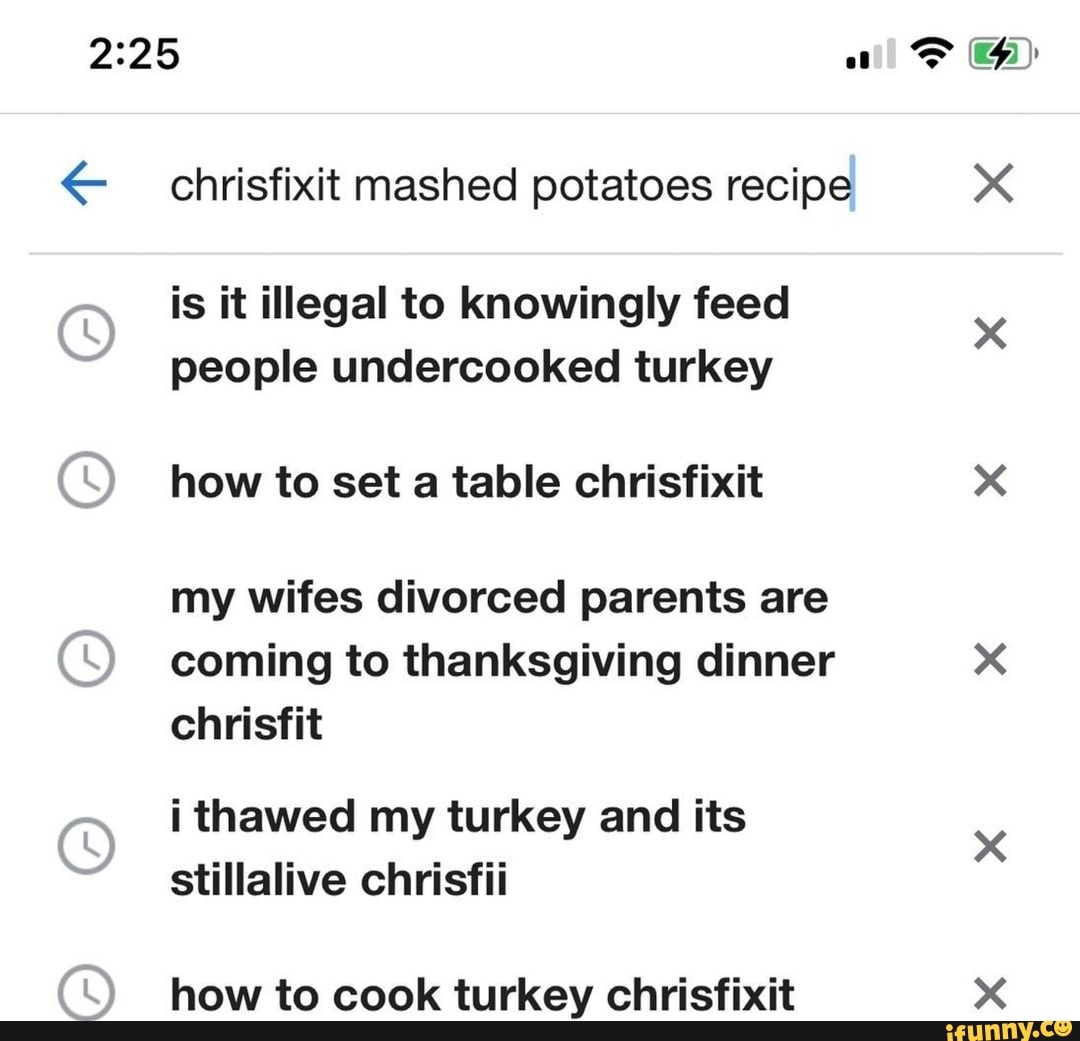This screenshot has height=1041, width=1080.
Task: Delete the thawed turkey suggestion with its X
Action: pos(990,847)
